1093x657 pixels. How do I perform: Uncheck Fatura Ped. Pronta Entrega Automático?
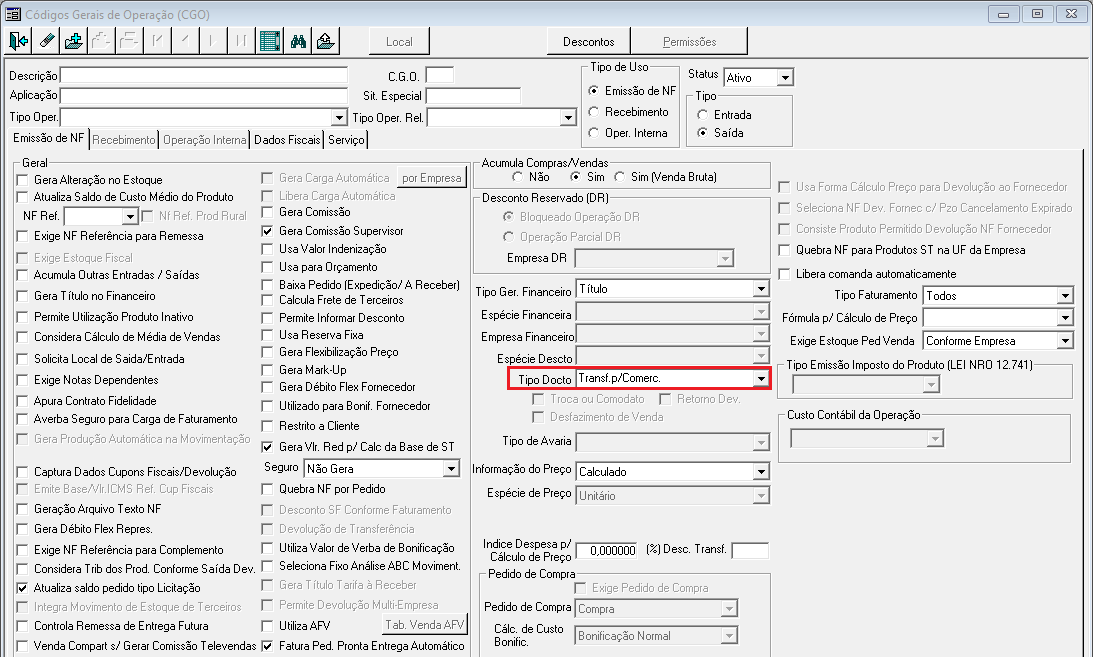(x=267, y=646)
